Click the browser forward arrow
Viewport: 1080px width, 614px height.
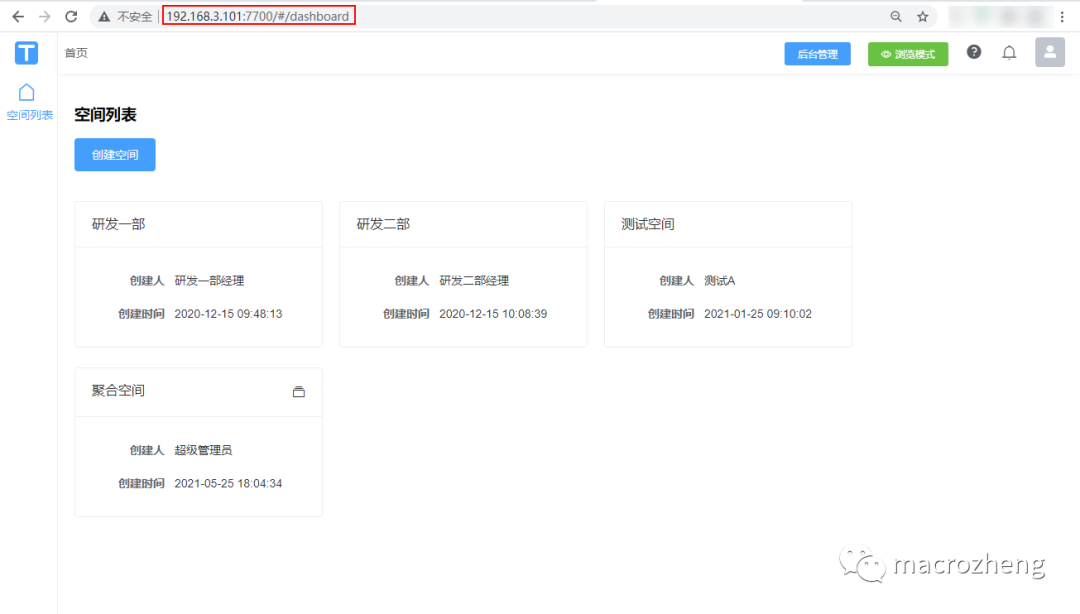pyautogui.click(x=45, y=17)
